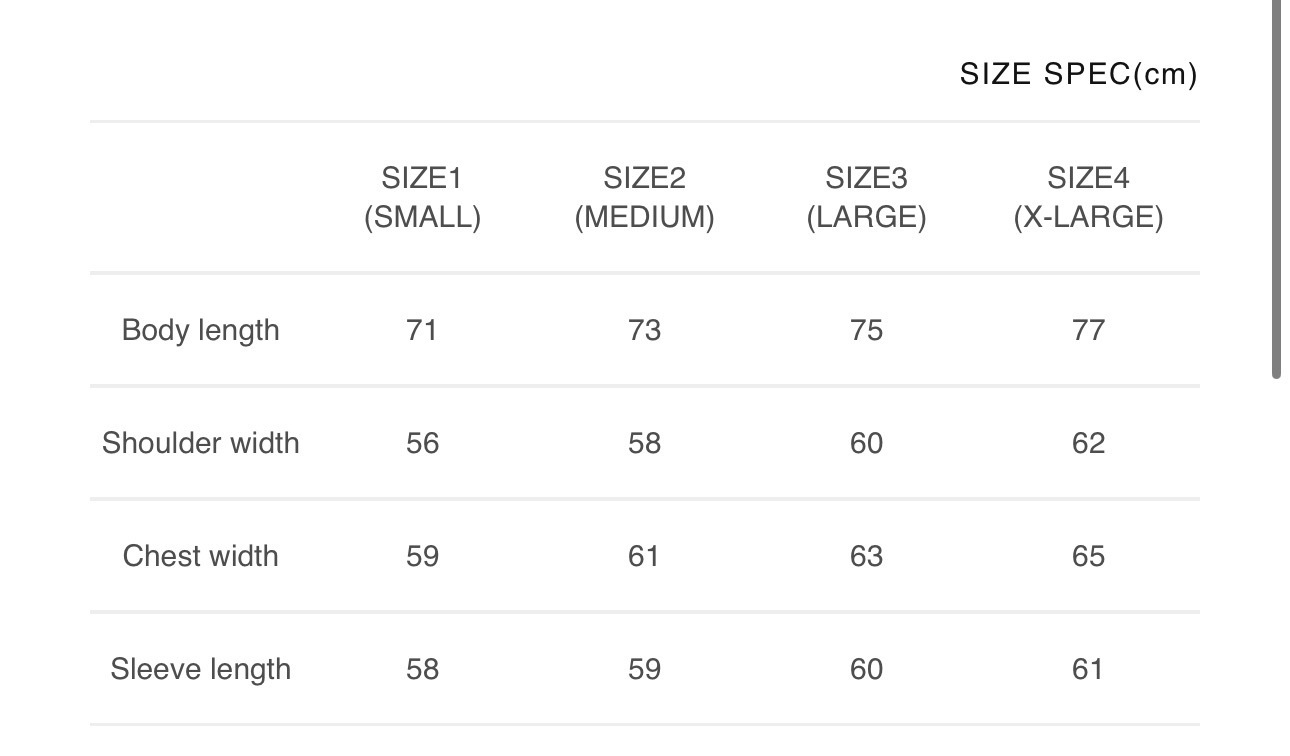Click the SIZE SPEC(cm) heading
Image resolution: width=1290 pixels, height=756 pixels.
pos(1078,75)
